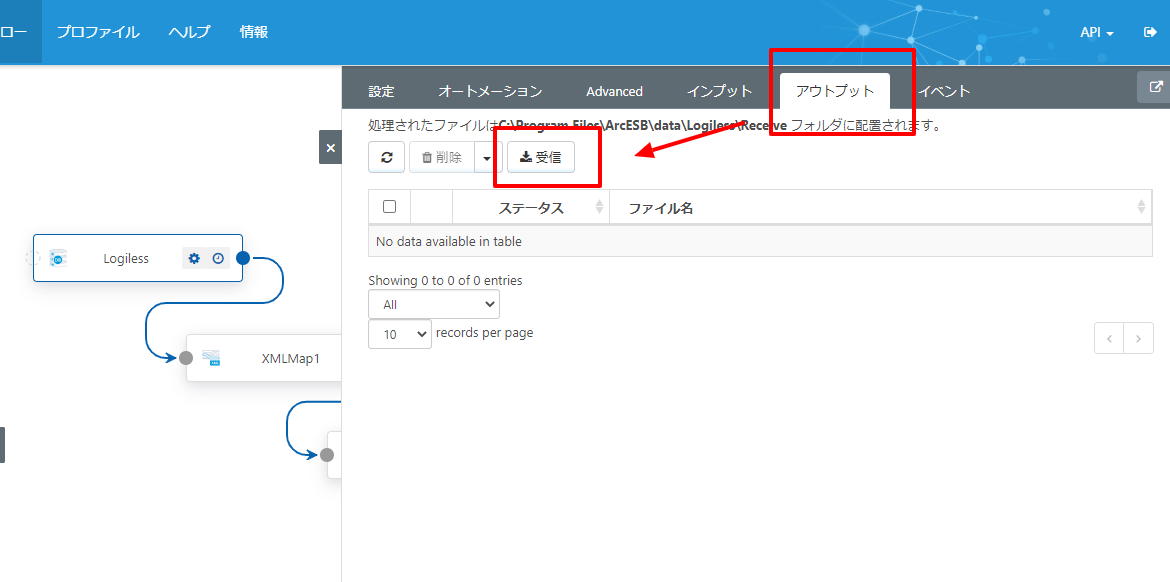Open the panel in new window icon
The width and height of the screenshot is (1170, 582).
[1154, 87]
